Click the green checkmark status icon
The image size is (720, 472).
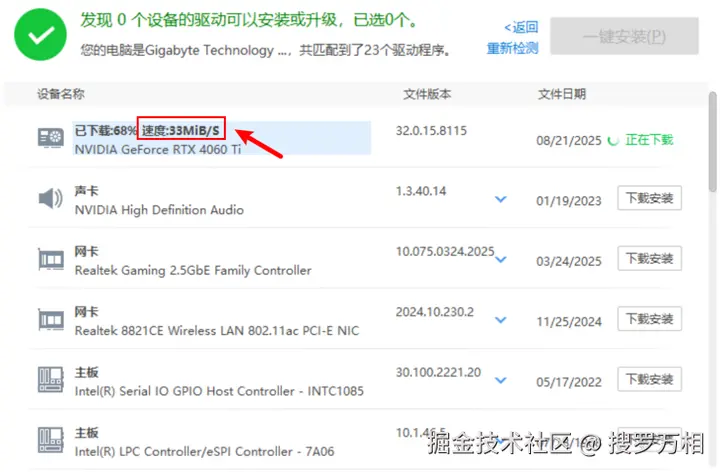(x=40, y=34)
